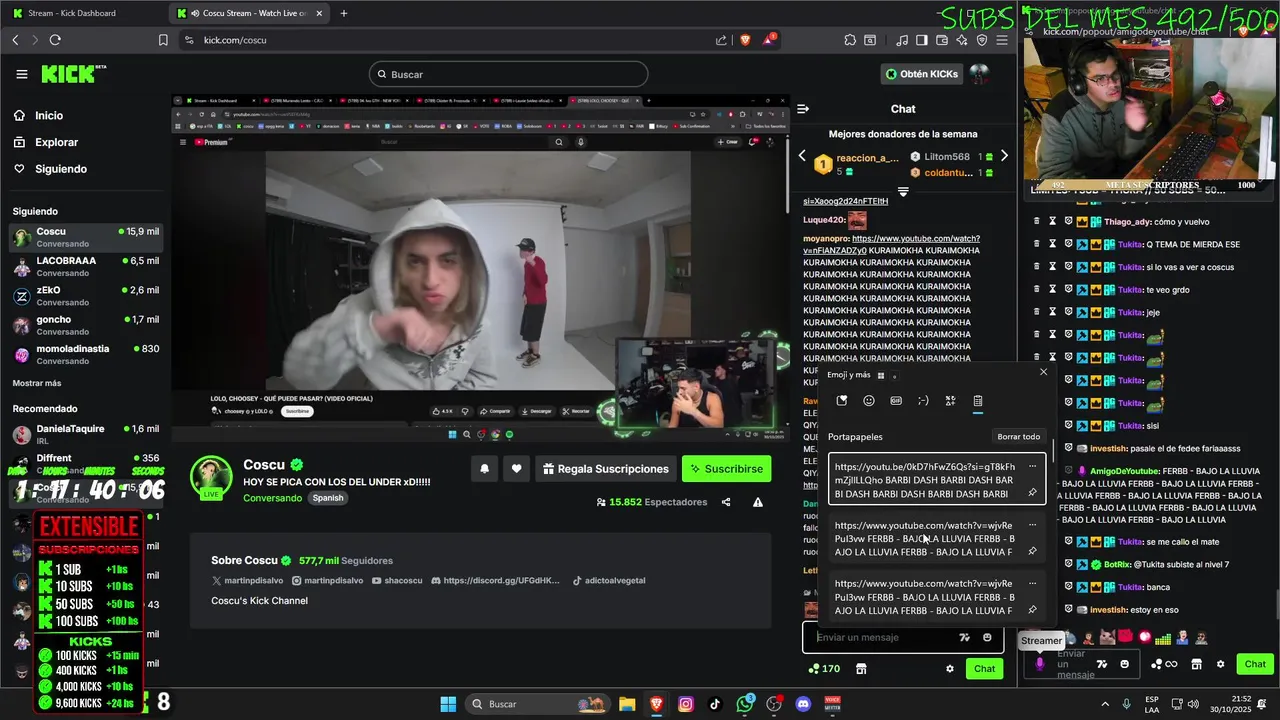
Task: Collapse chat with the arrow icon
Action: (x=803, y=109)
